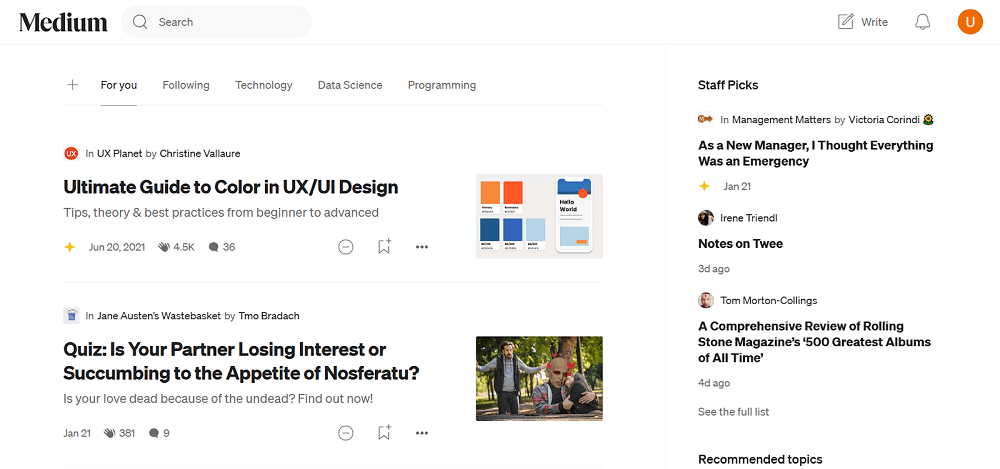Open more options for the Color guide article
Screen dimensions: 1000x469
coord(422,247)
